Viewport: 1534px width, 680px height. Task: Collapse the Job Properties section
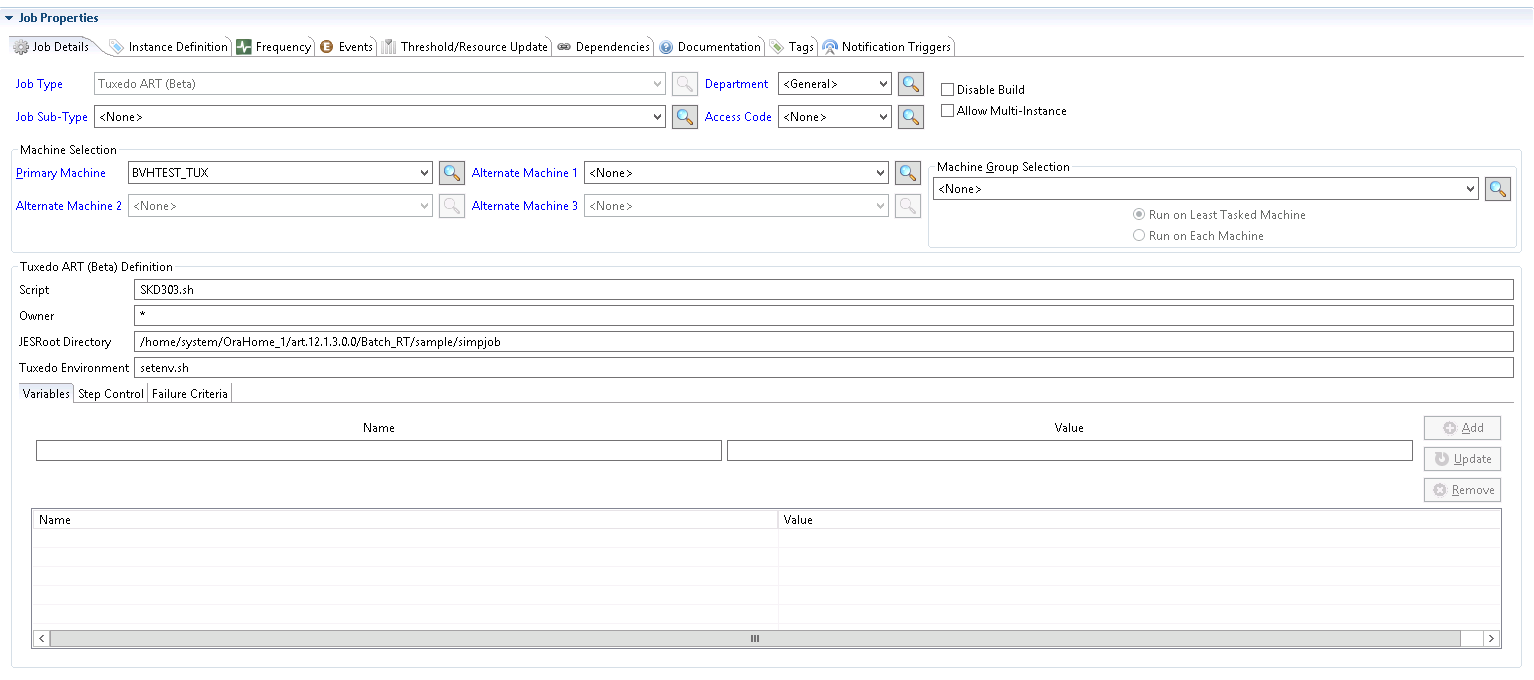tap(9, 18)
